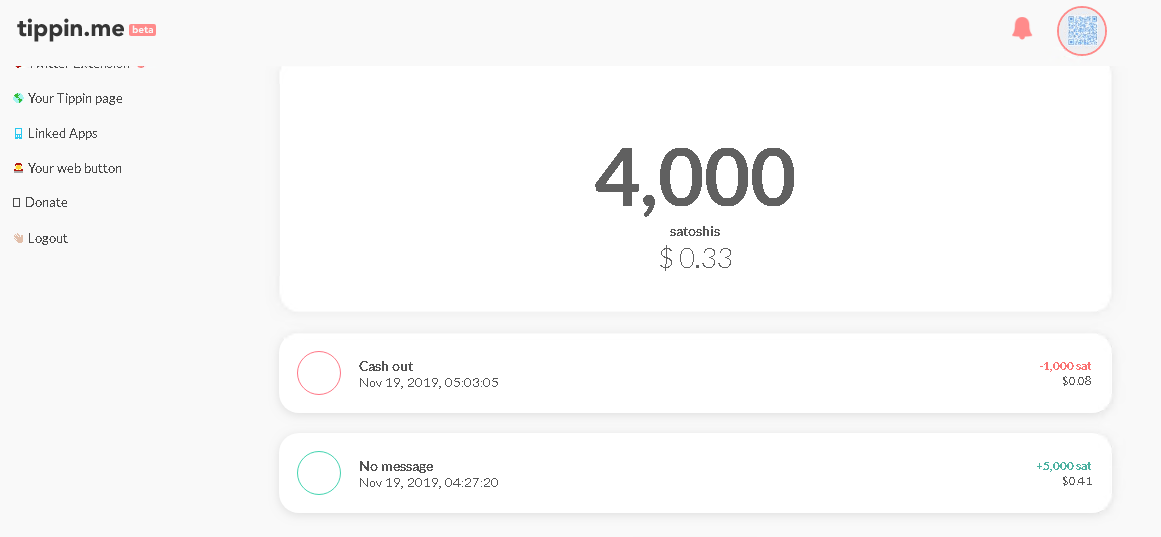The width and height of the screenshot is (1161, 537).
Task: Select Your web button menu item
Action: click(75, 168)
